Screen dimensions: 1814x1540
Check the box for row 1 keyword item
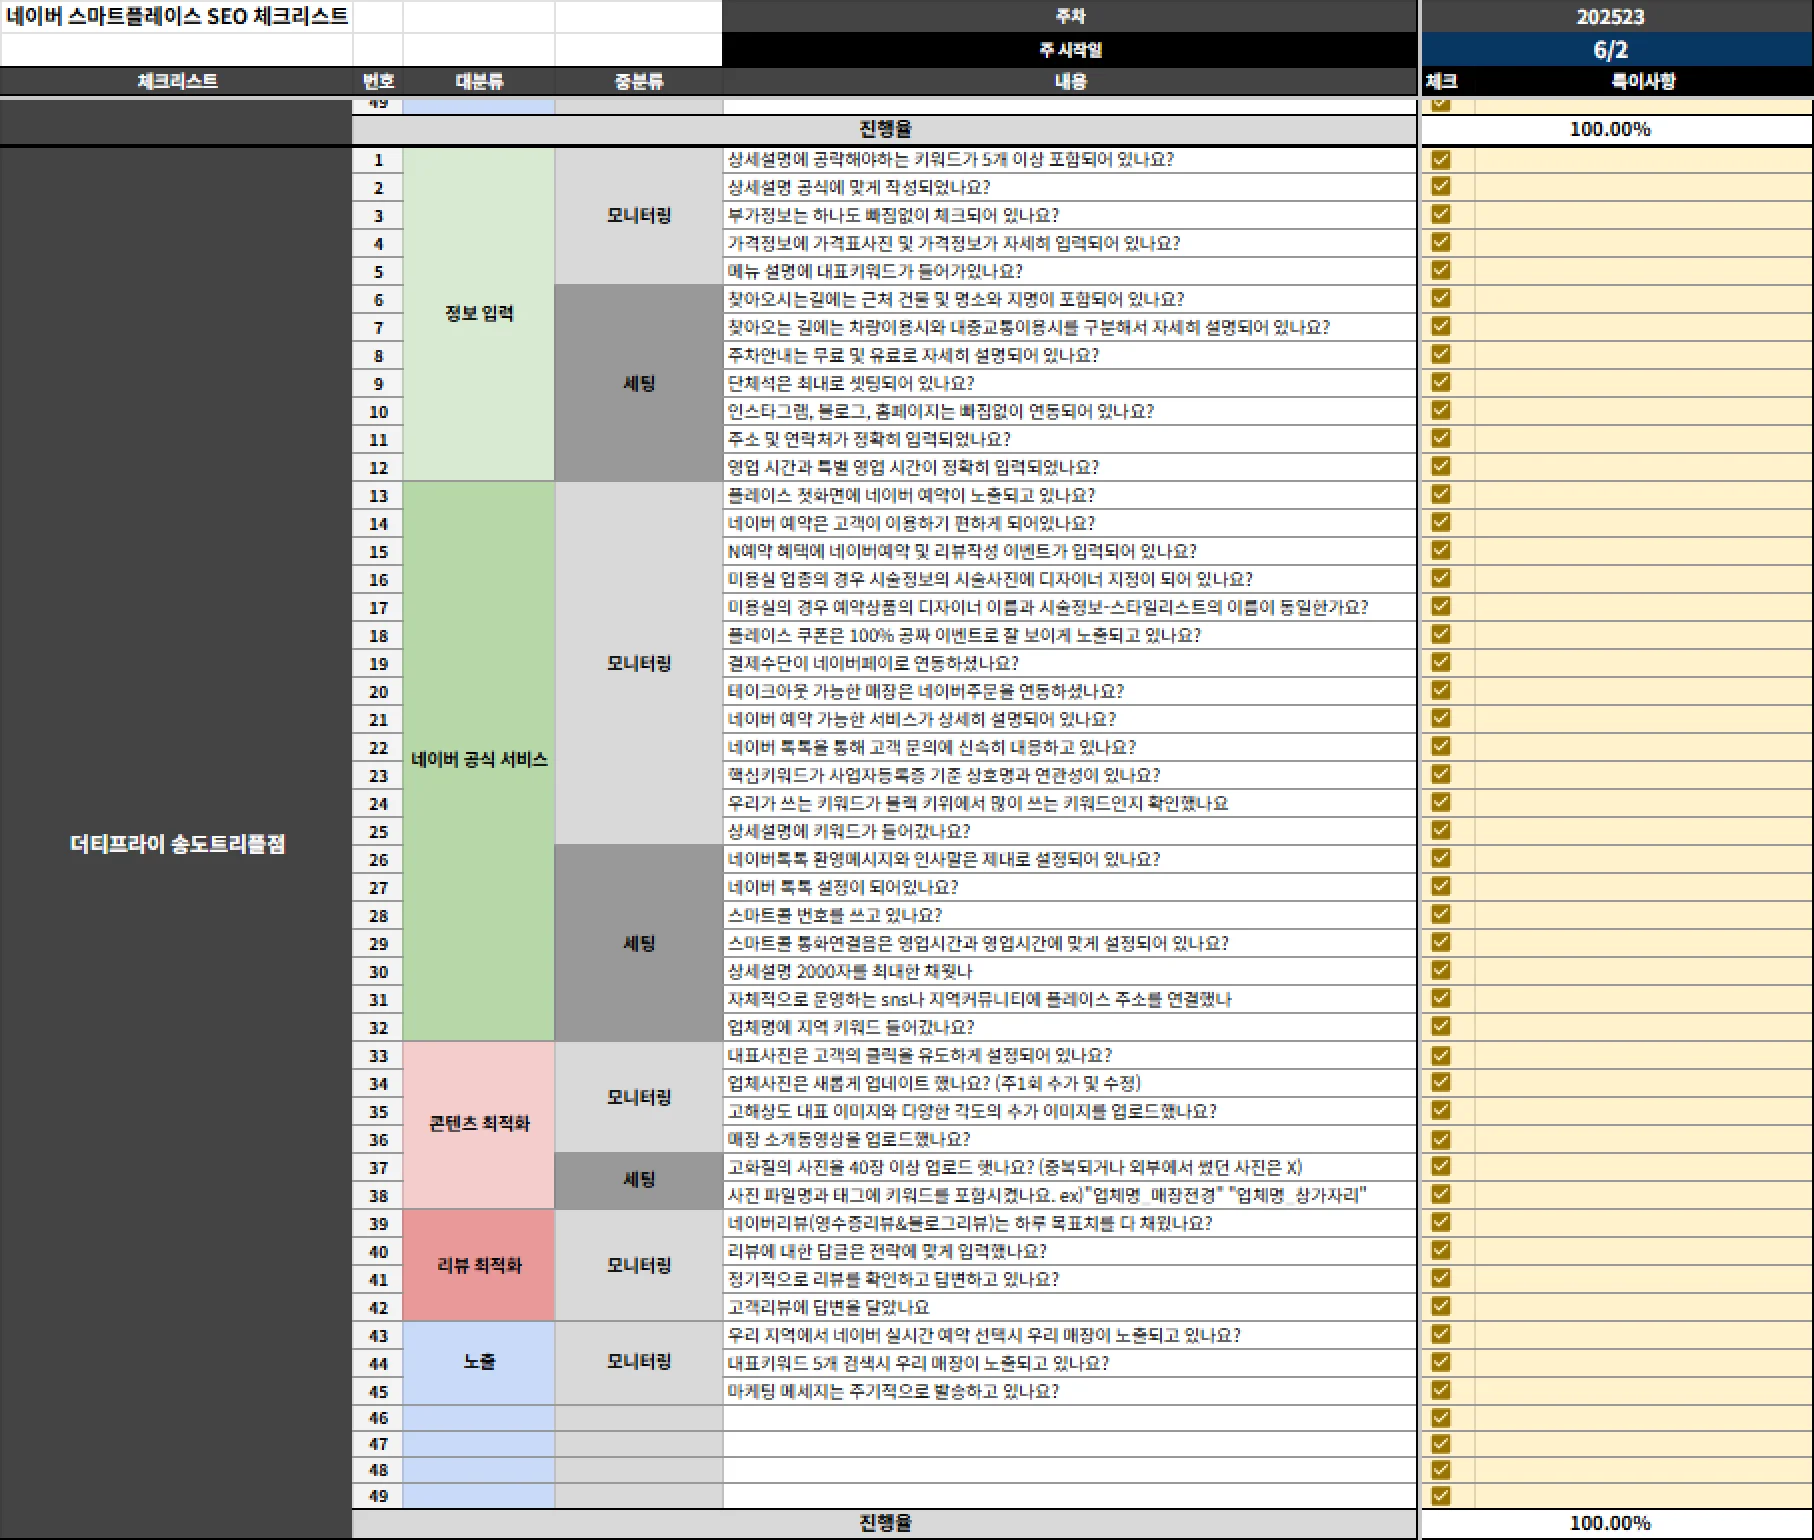point(1441,160)
